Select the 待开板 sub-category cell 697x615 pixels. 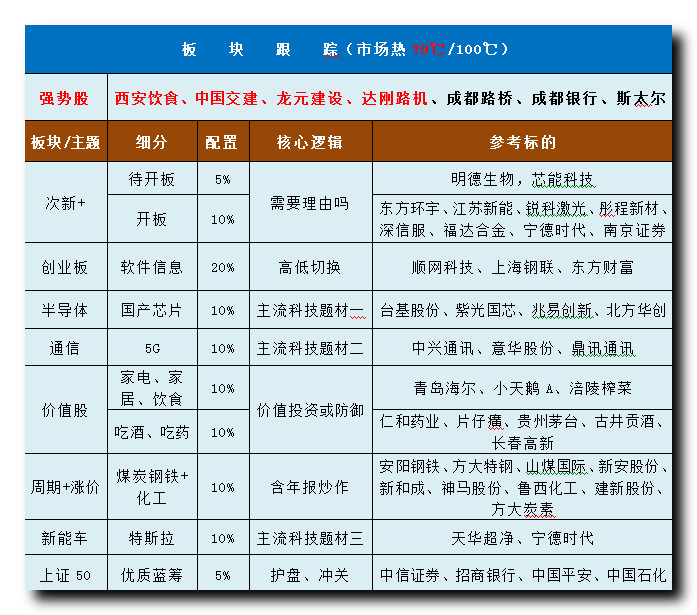[151, 180]
